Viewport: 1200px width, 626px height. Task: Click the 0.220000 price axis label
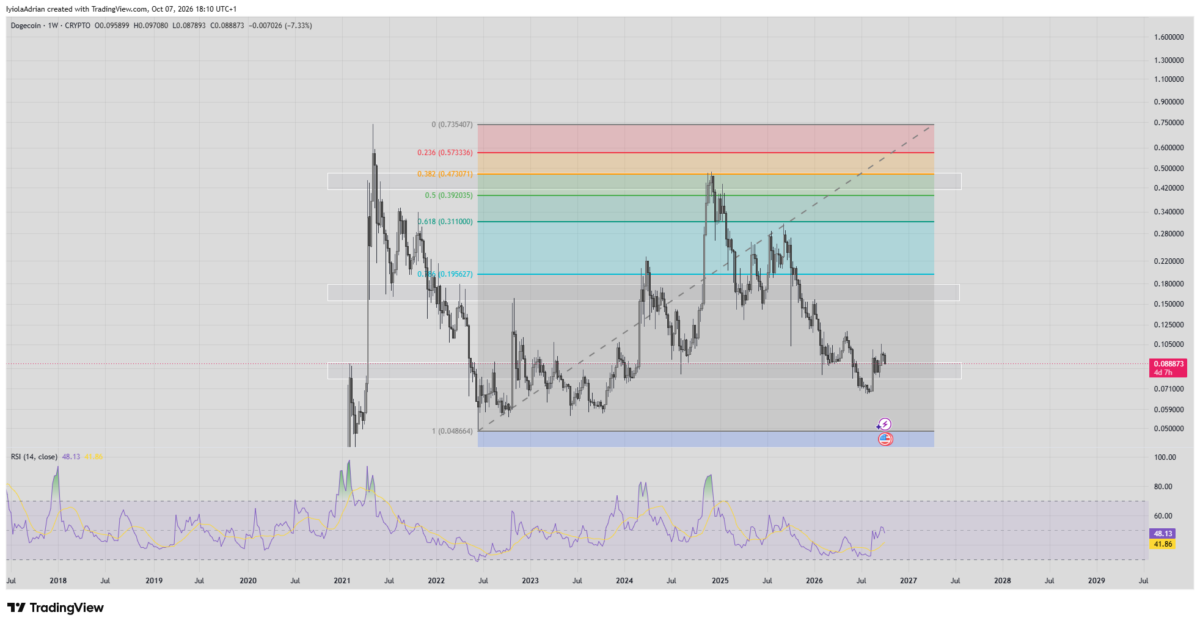[x=1169, y=261]
